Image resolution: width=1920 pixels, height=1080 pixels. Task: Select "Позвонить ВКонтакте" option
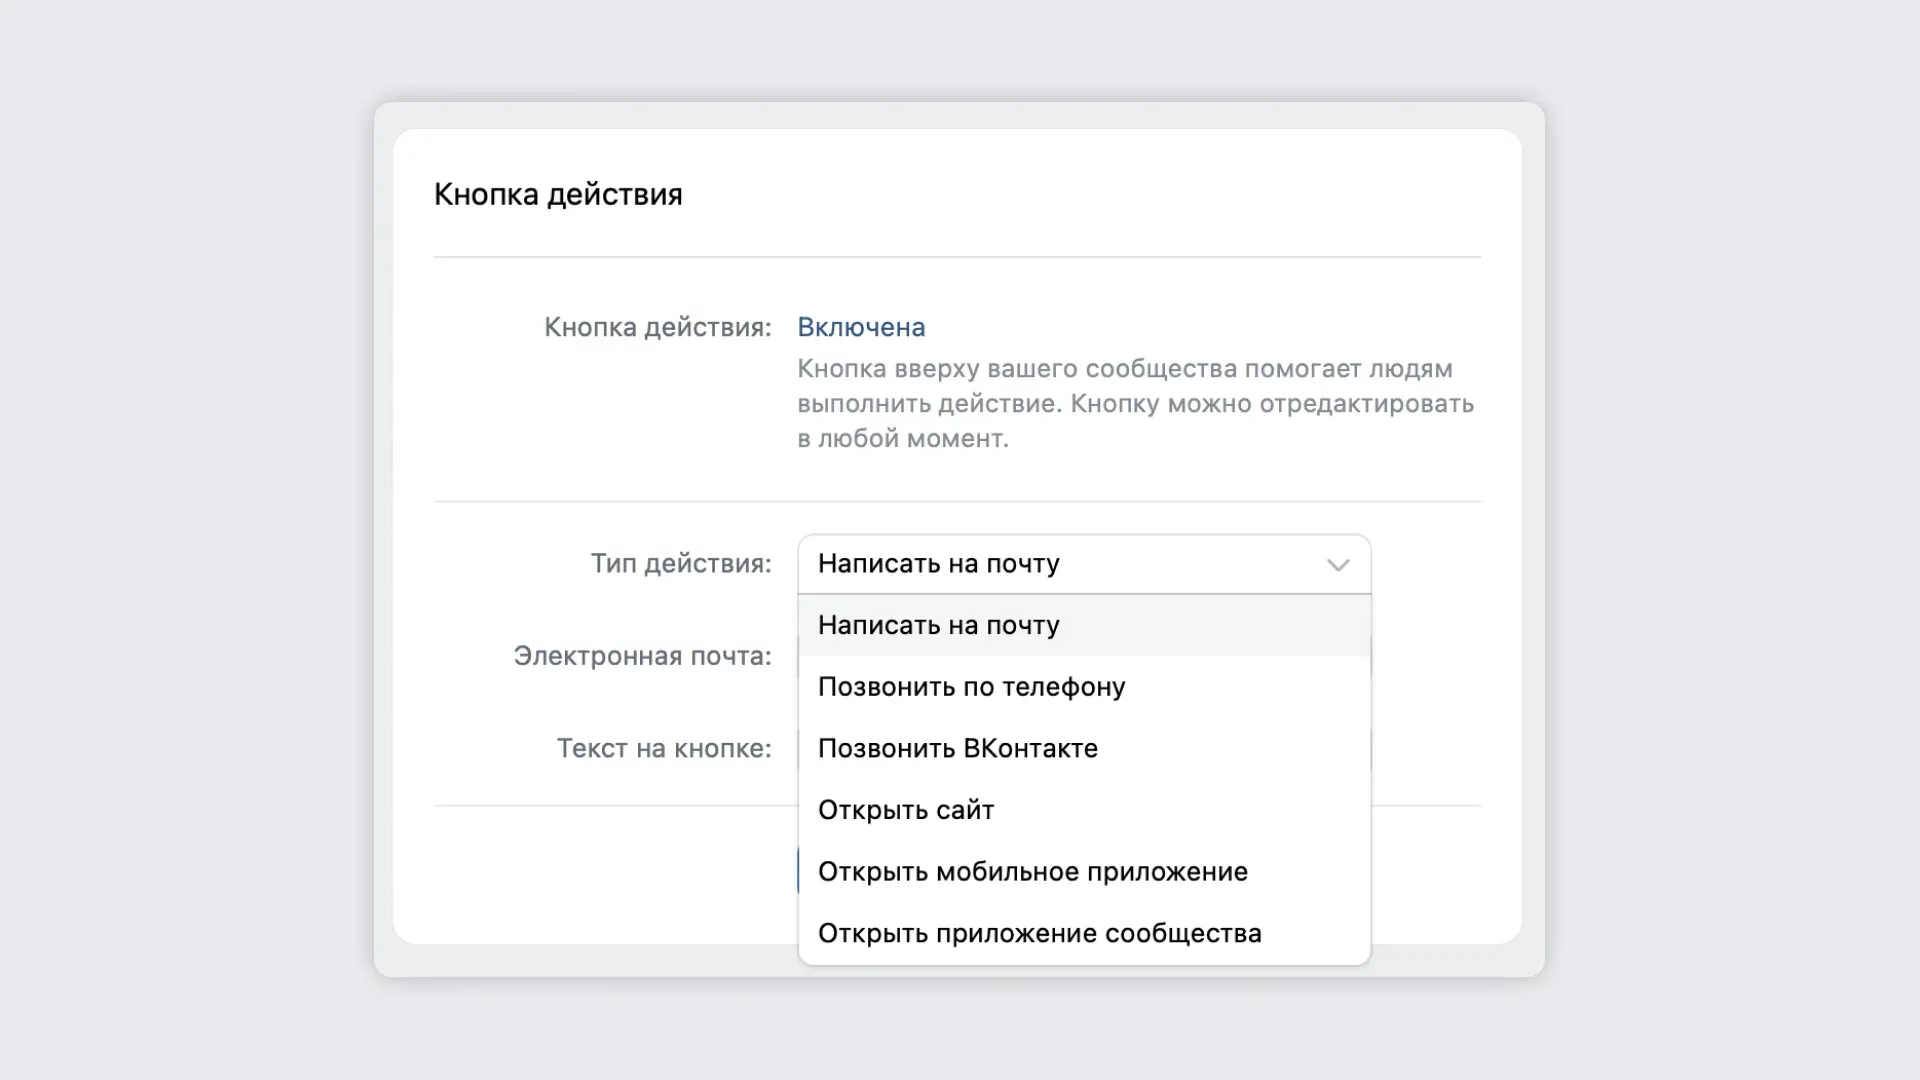pos(958,748)
